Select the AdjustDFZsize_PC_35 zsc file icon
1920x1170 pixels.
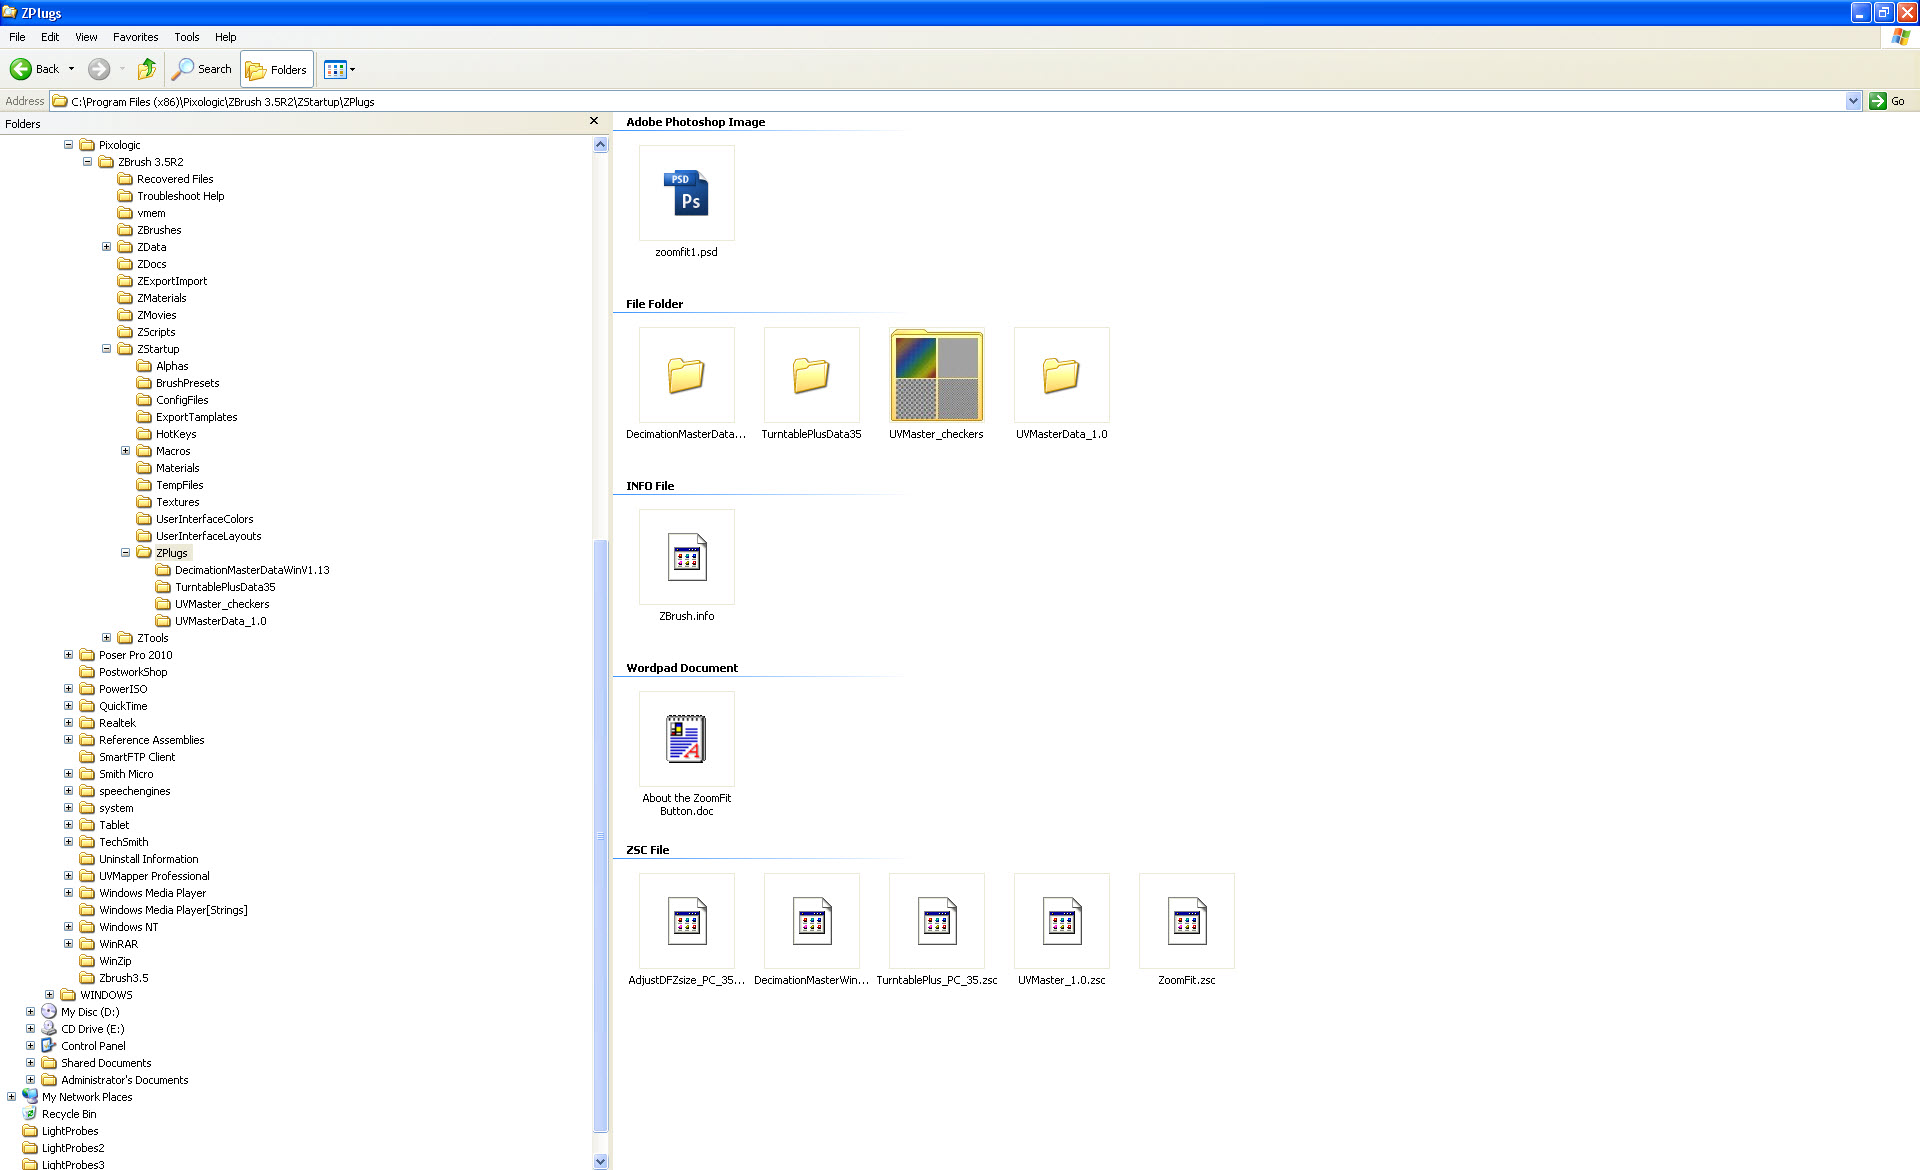pyautogui.click(x=686, y=921)
